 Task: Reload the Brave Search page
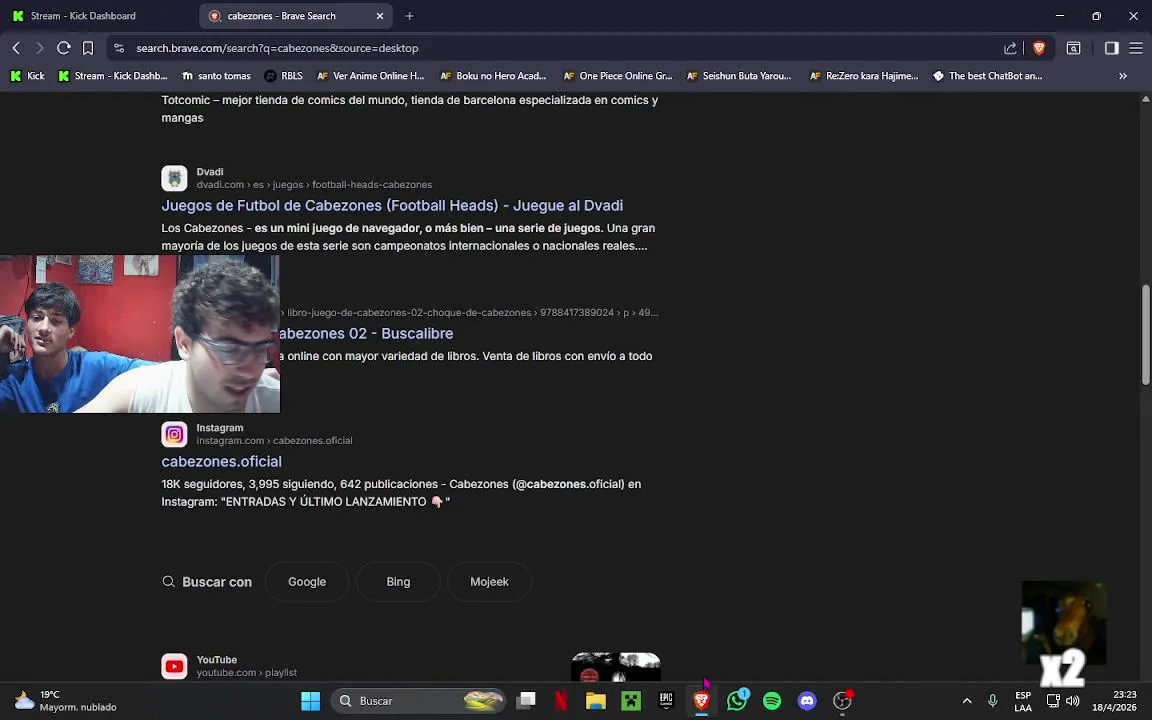pyautogui.click(x=64, y=48)
